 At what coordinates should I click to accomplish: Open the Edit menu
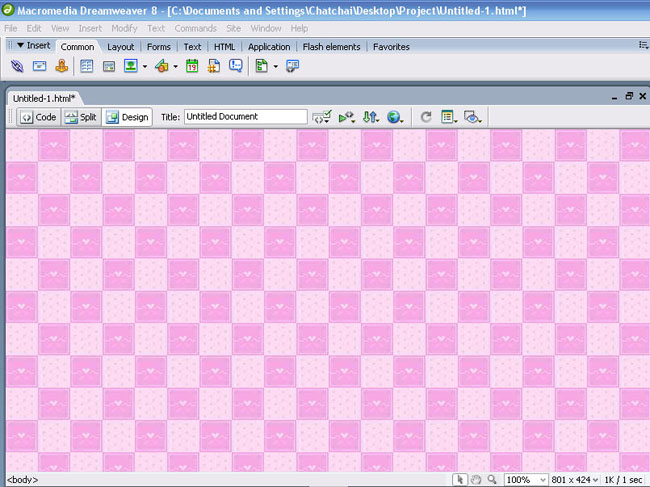coord(34,28)
